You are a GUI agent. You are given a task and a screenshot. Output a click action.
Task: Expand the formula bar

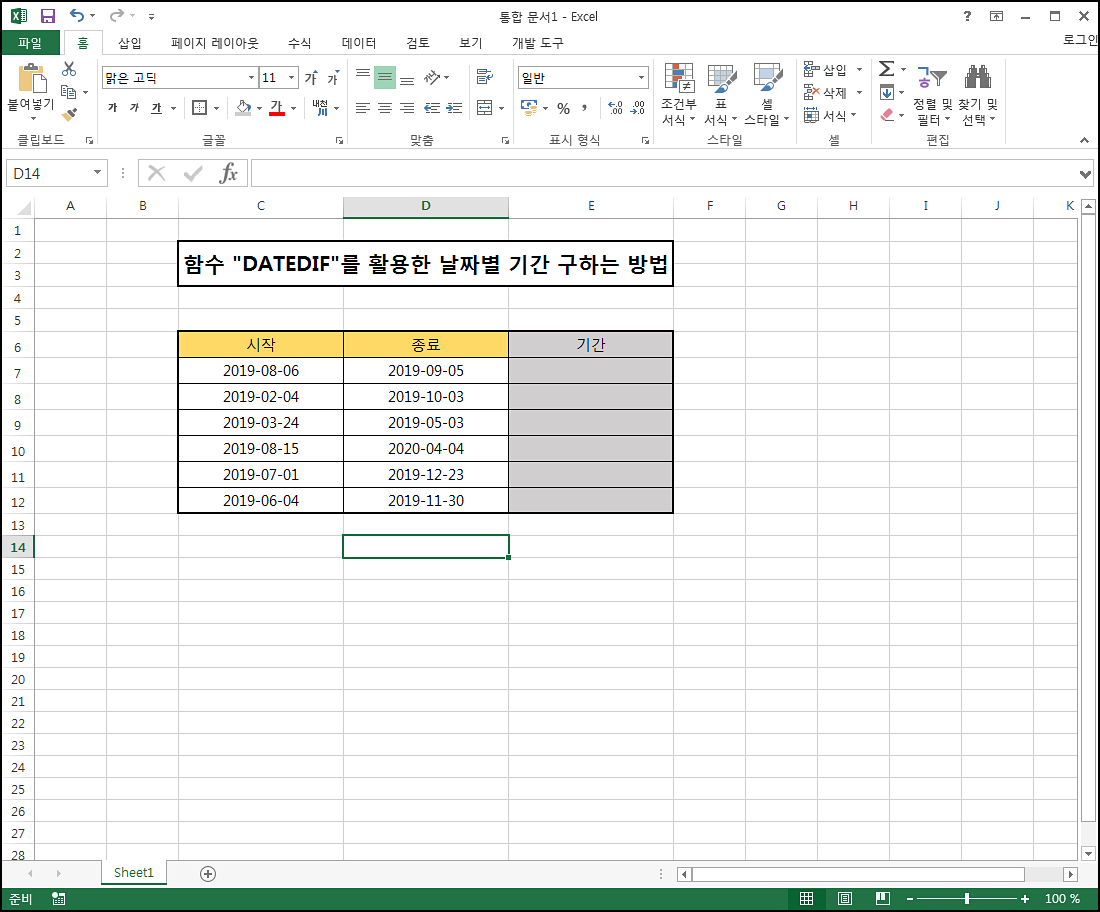[1085, 174]
